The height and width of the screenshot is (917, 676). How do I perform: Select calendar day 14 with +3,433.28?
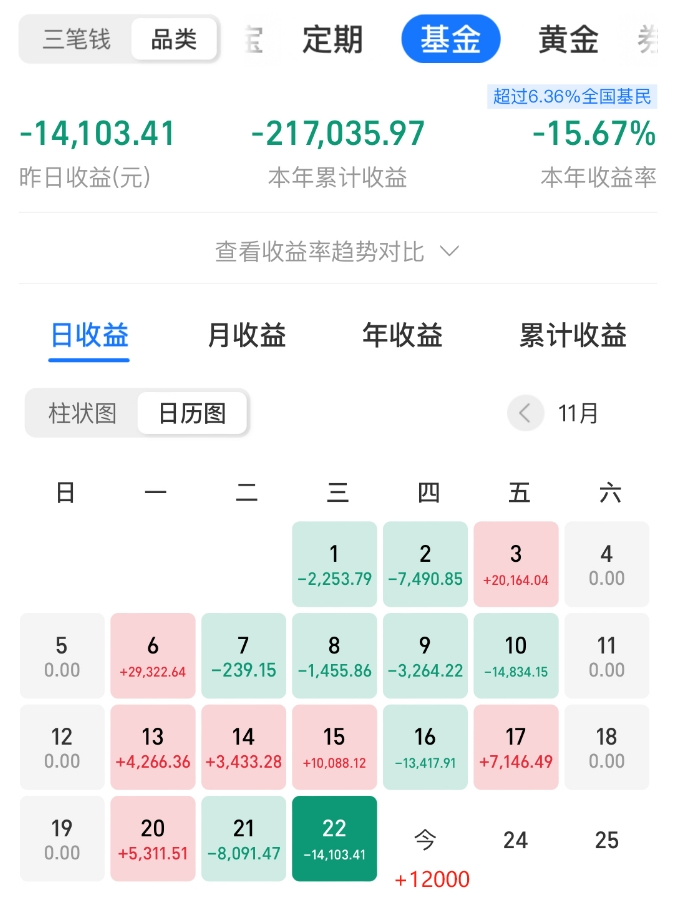243,747
